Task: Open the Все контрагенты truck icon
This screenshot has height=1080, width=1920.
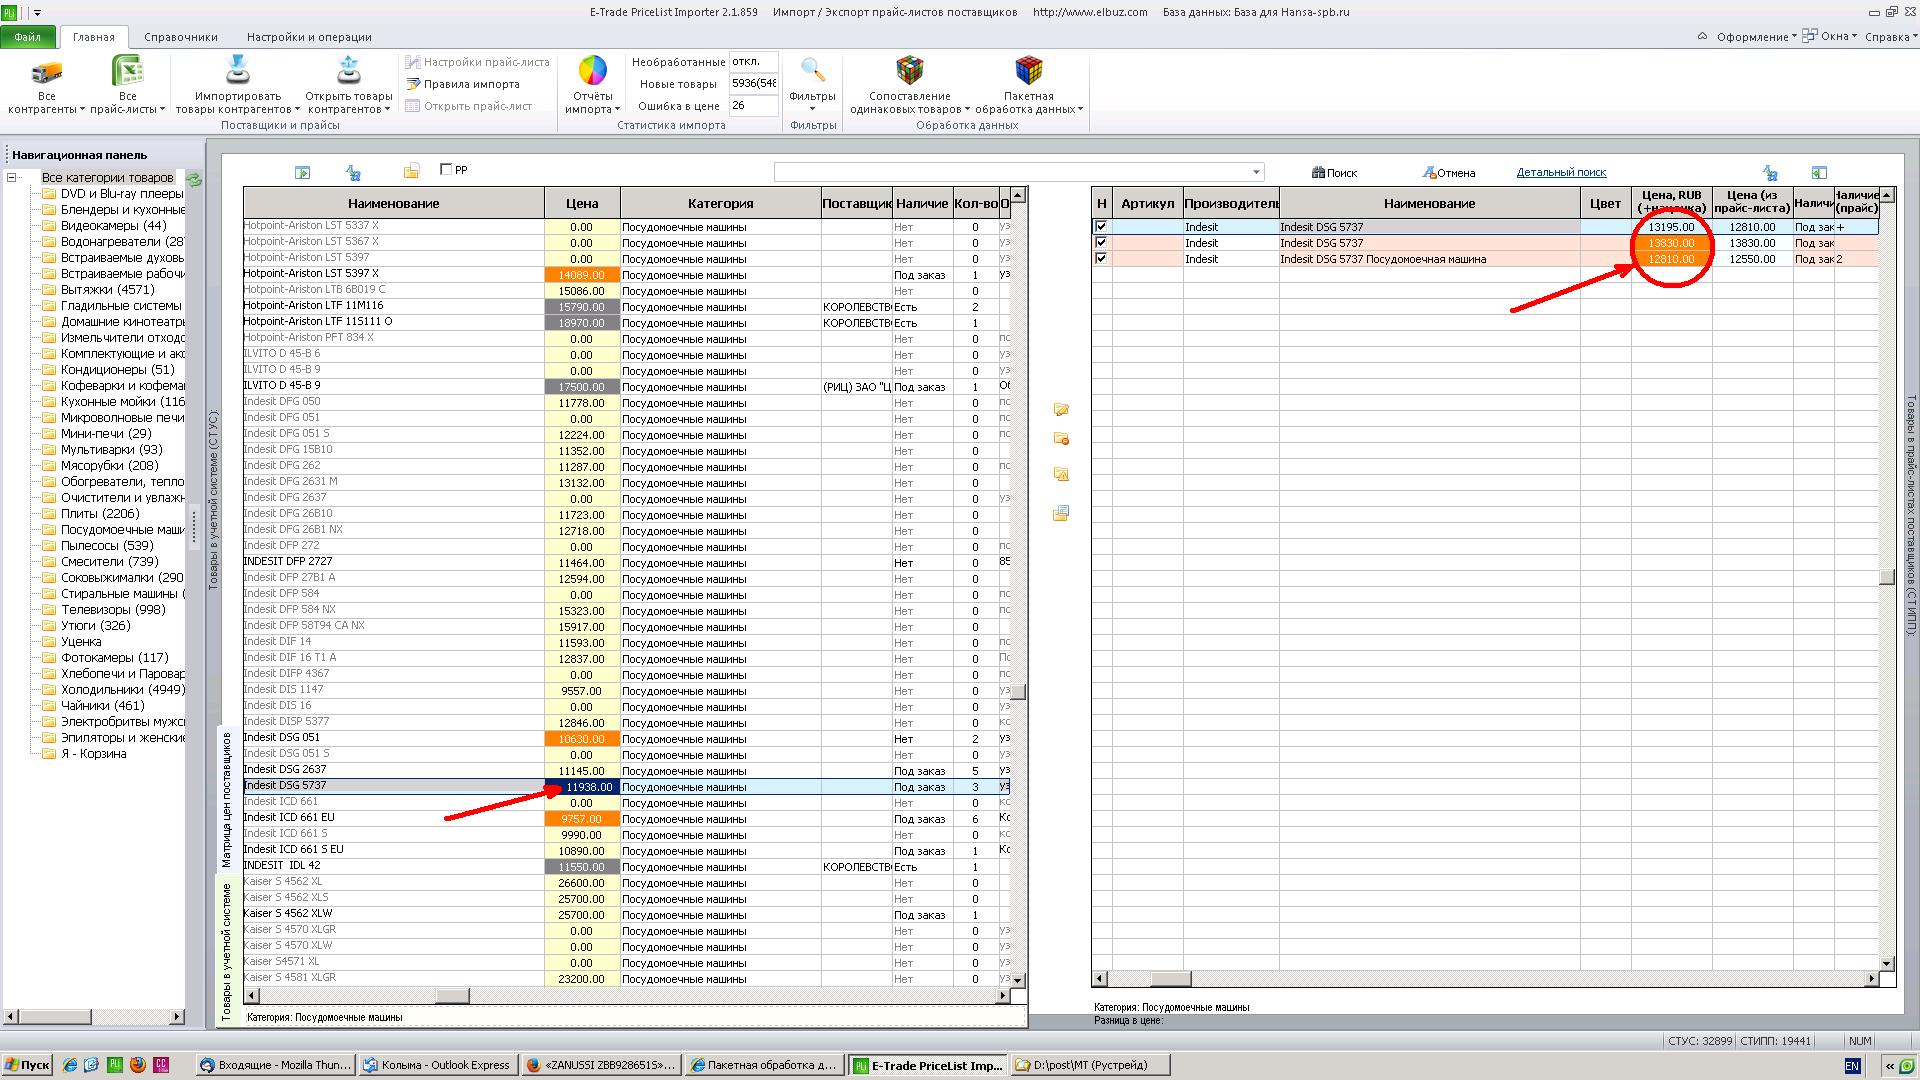Action: pyautogui.click(x=46, y=73)
